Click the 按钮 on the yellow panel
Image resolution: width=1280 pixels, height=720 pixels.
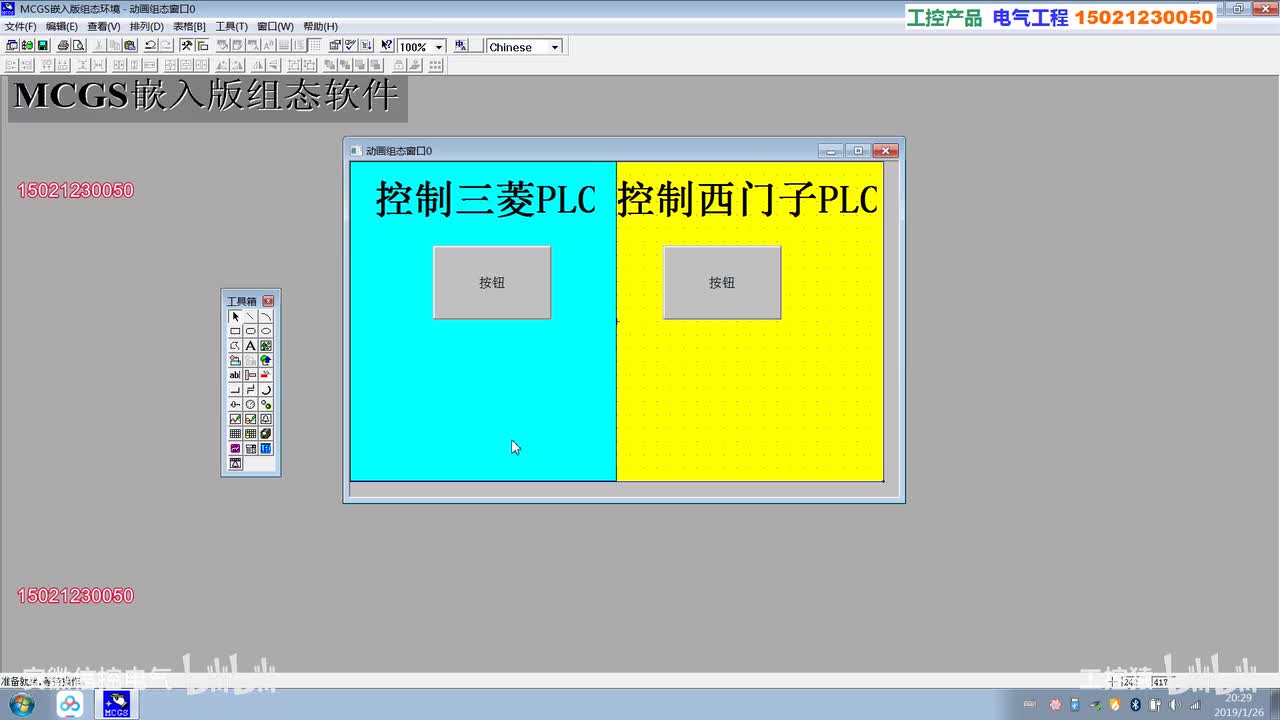(722, 283)
